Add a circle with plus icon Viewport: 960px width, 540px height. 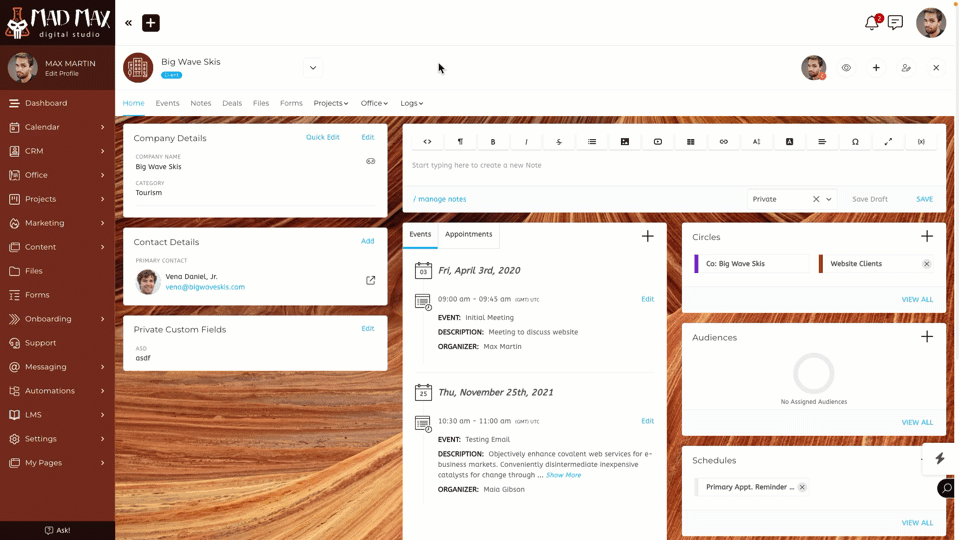coord(927,236)
